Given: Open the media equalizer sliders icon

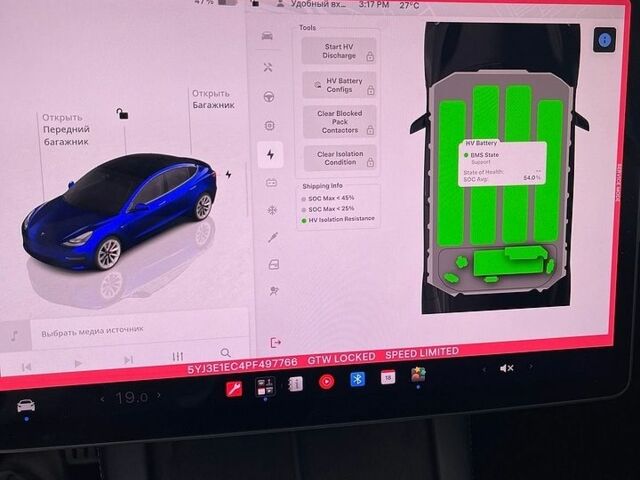Looking at the screenshot, I should tap(178, 357).
